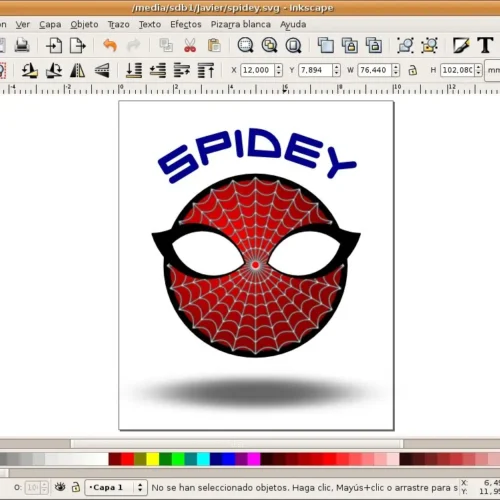Click the Paste clipboard icon
500x500 pixels.
coord(214,45)
